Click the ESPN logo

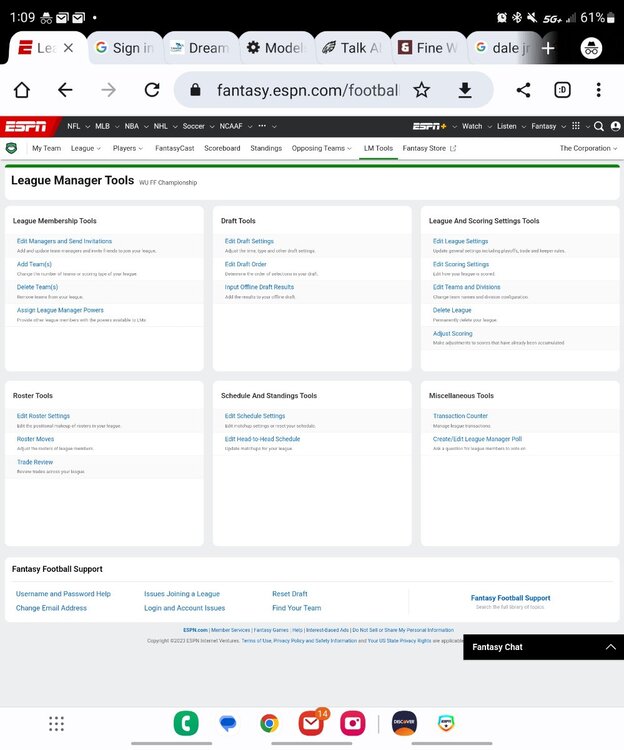click(26, 126)
